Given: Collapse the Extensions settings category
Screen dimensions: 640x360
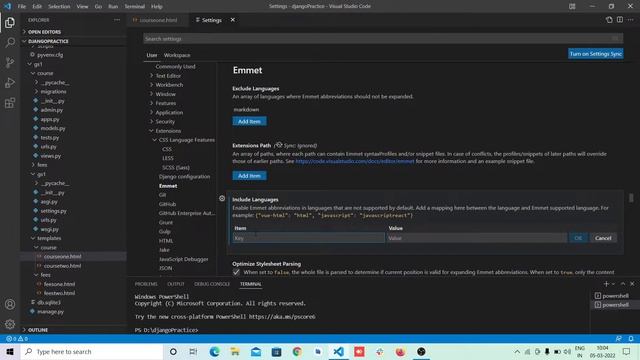Looking at the screenshot, I should tap(151, 131).
